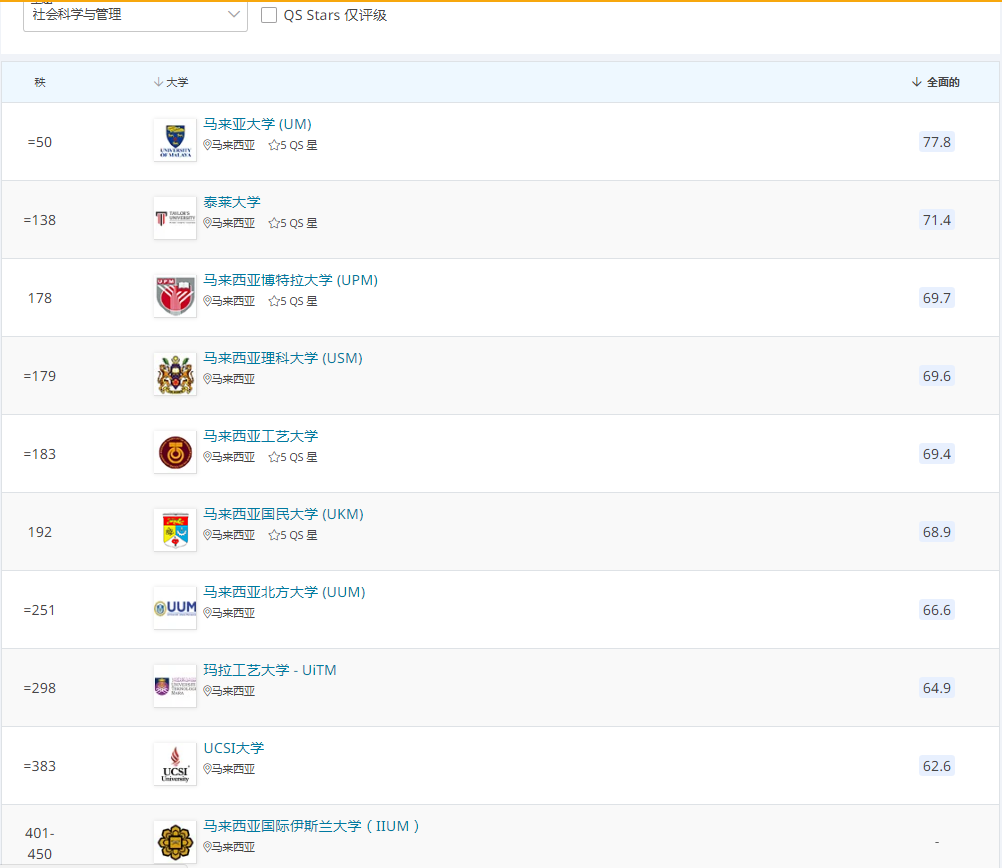The height and width of the screenshot is (868, 1002).
Task: Click the UUM logo thumbnail
Action: point(175,609)
